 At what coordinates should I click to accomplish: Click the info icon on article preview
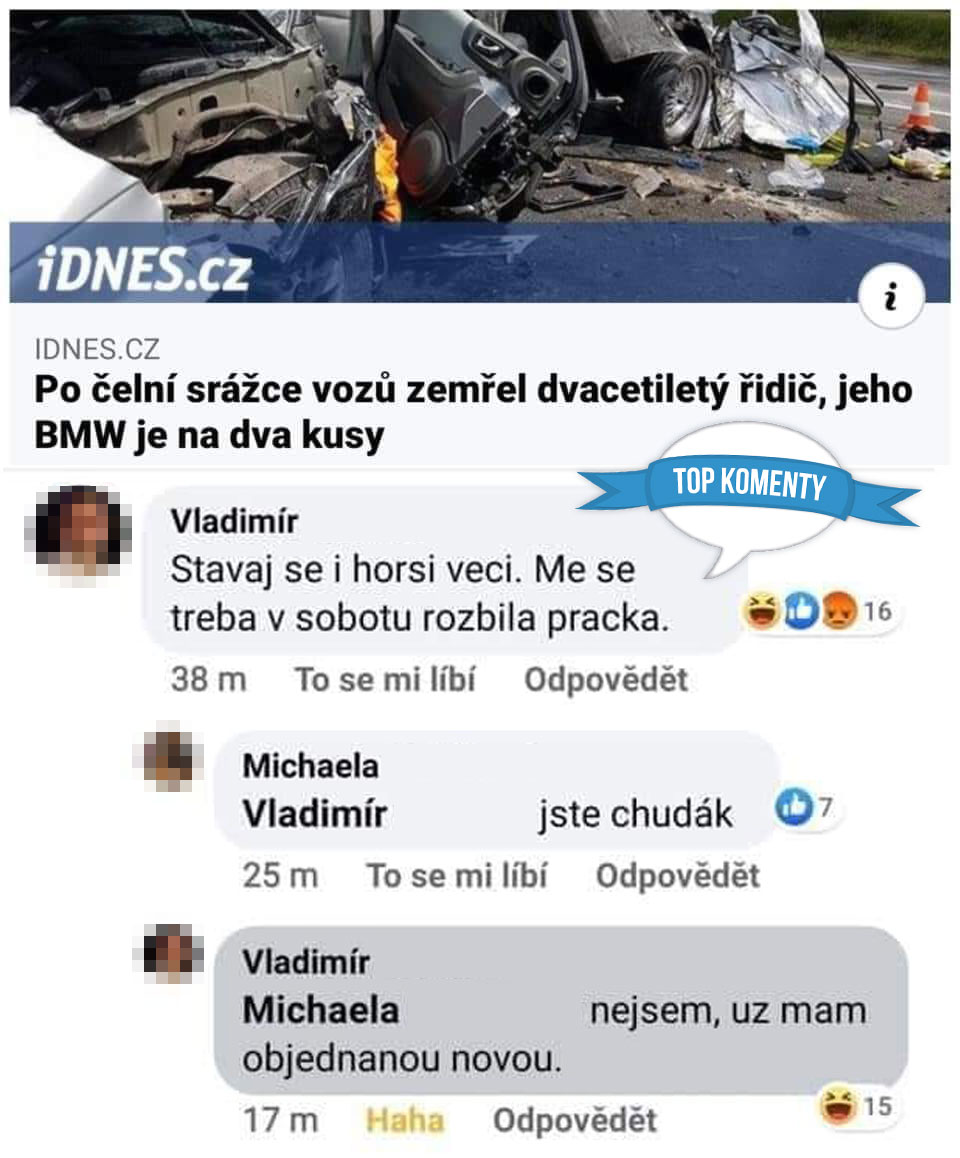coord(891,296)
